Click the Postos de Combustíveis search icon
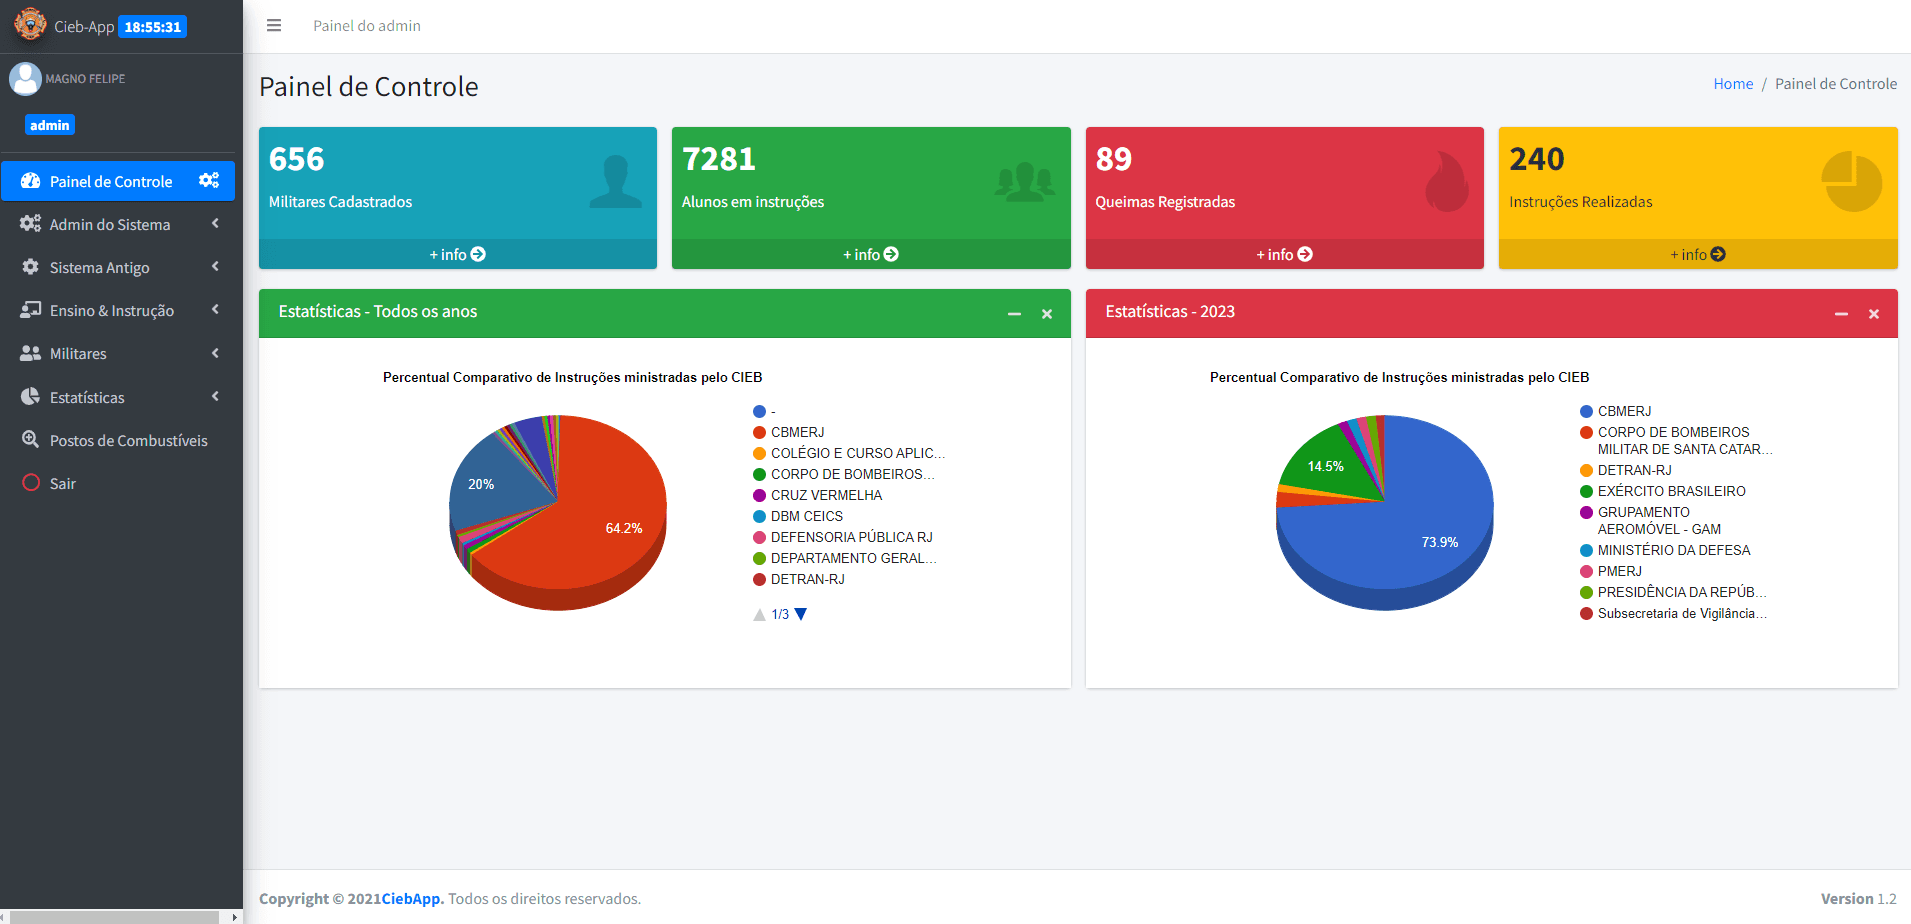The height and width of the screenshot is (924, 1911). coord(31,440)
